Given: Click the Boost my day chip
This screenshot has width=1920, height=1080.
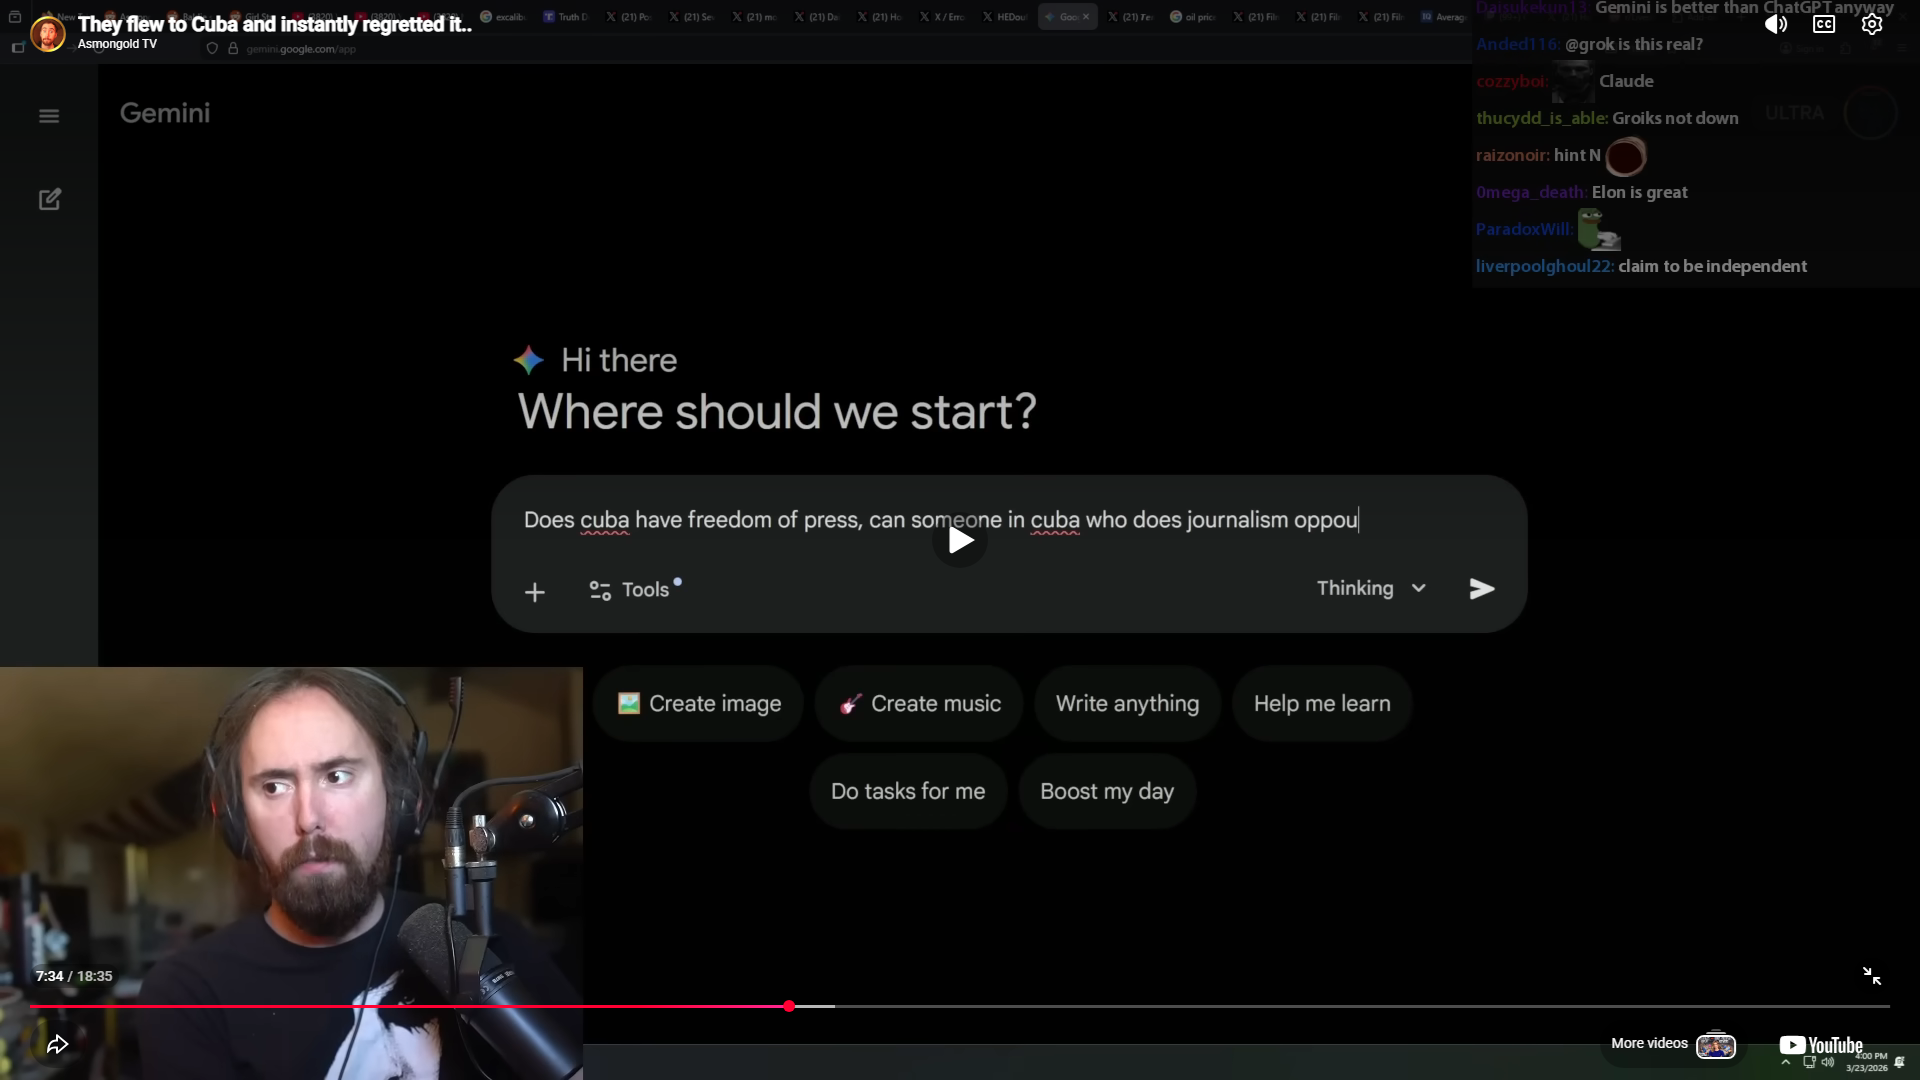Looking at the screenshot, I should 1106,792.
